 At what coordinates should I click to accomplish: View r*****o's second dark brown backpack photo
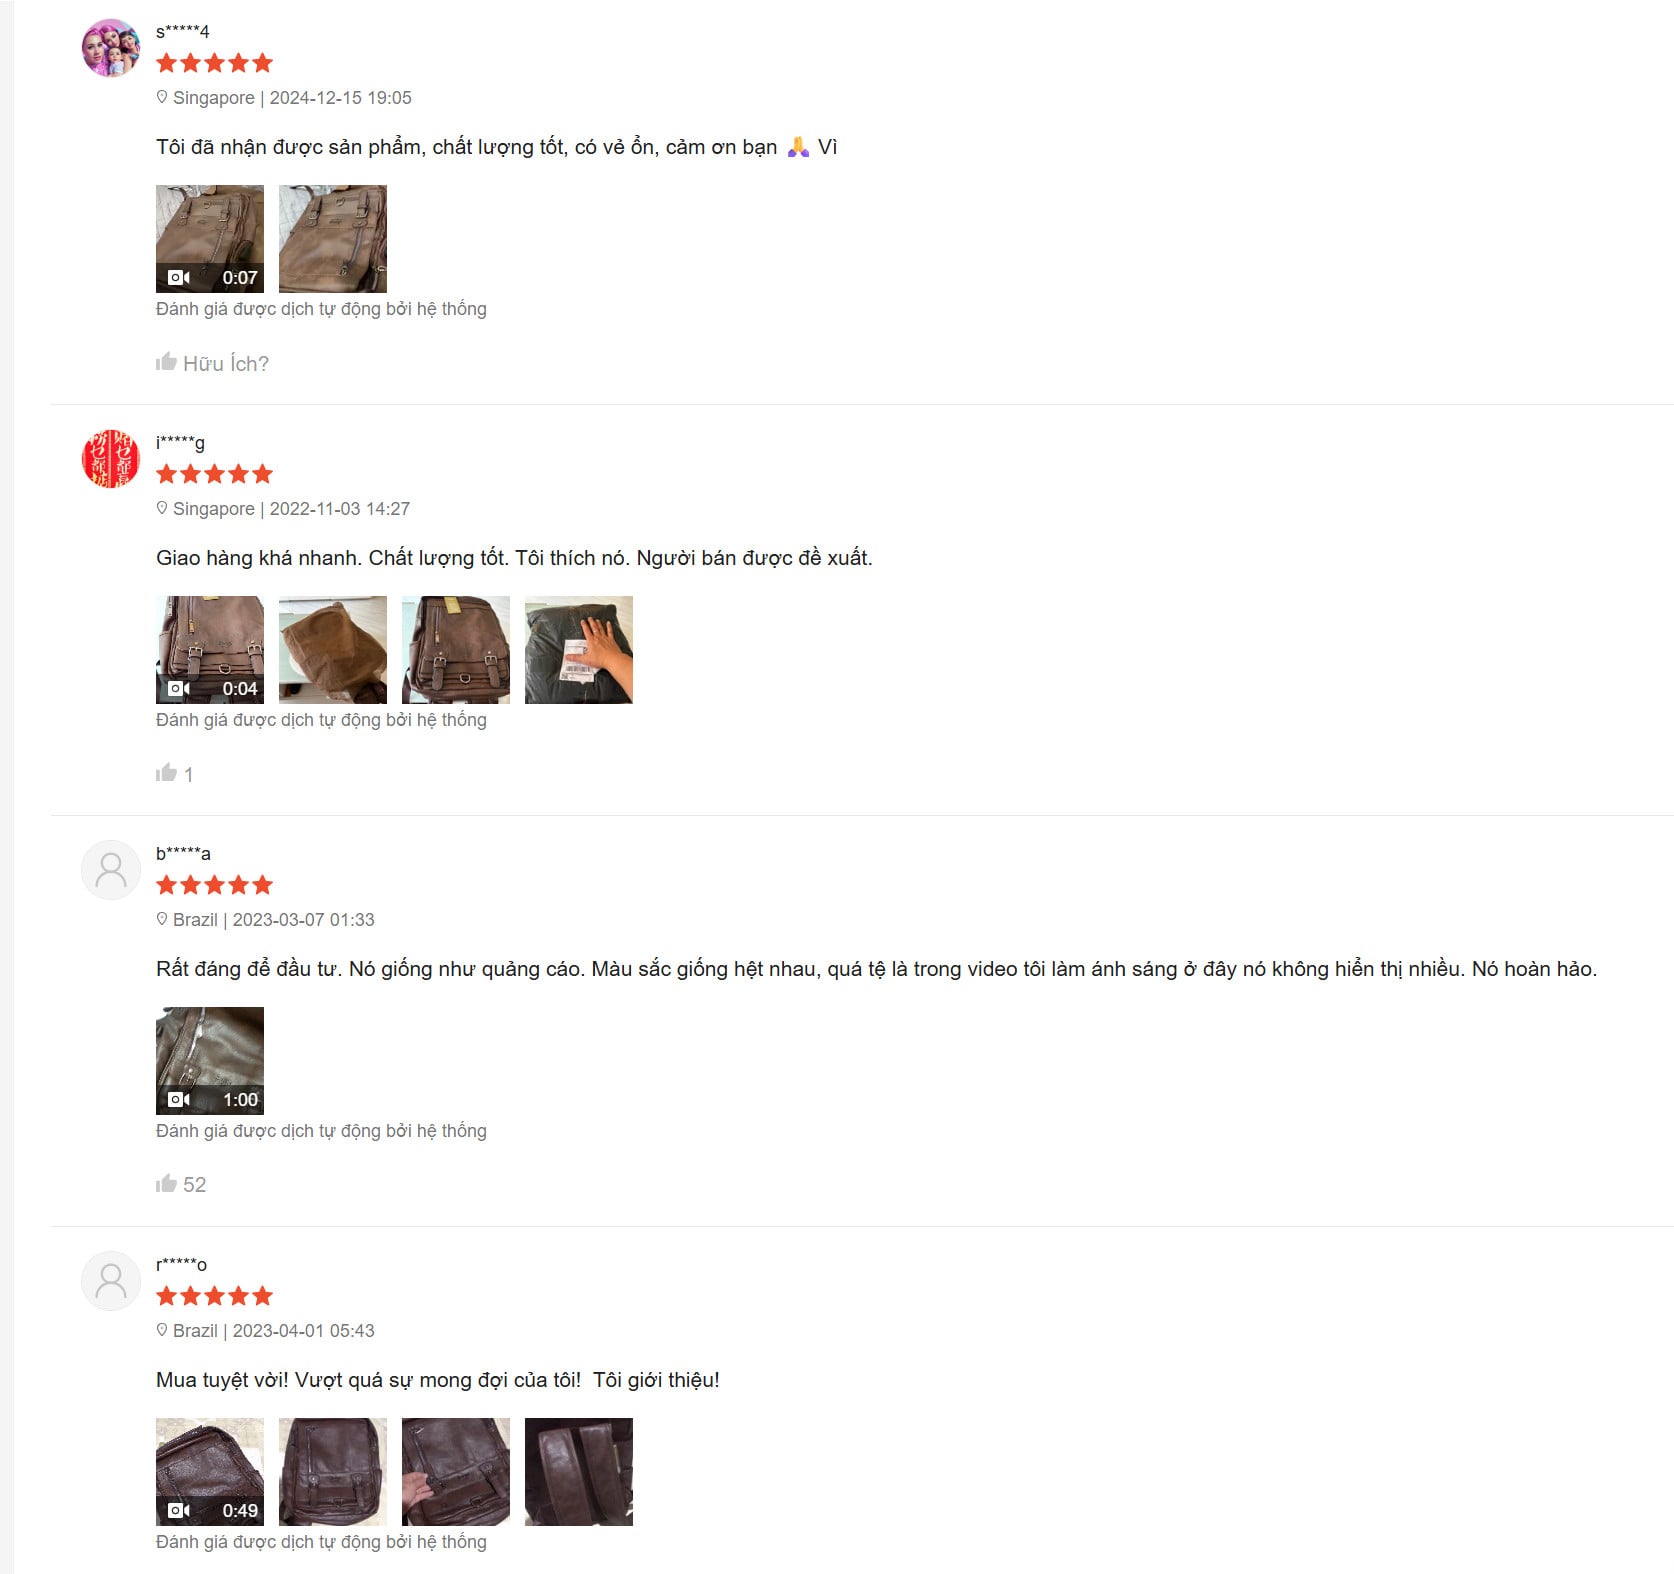tap(333, 1472)
